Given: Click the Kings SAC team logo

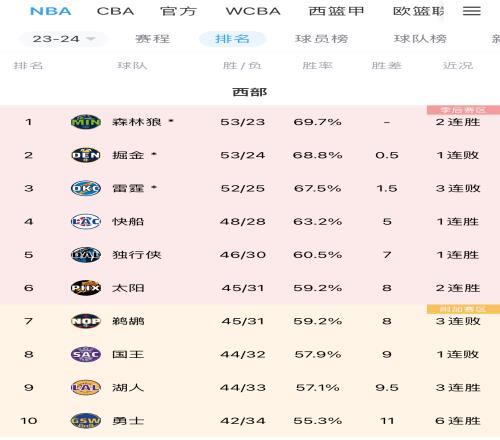Looking at the screenshot, I should tap(86, 354).
